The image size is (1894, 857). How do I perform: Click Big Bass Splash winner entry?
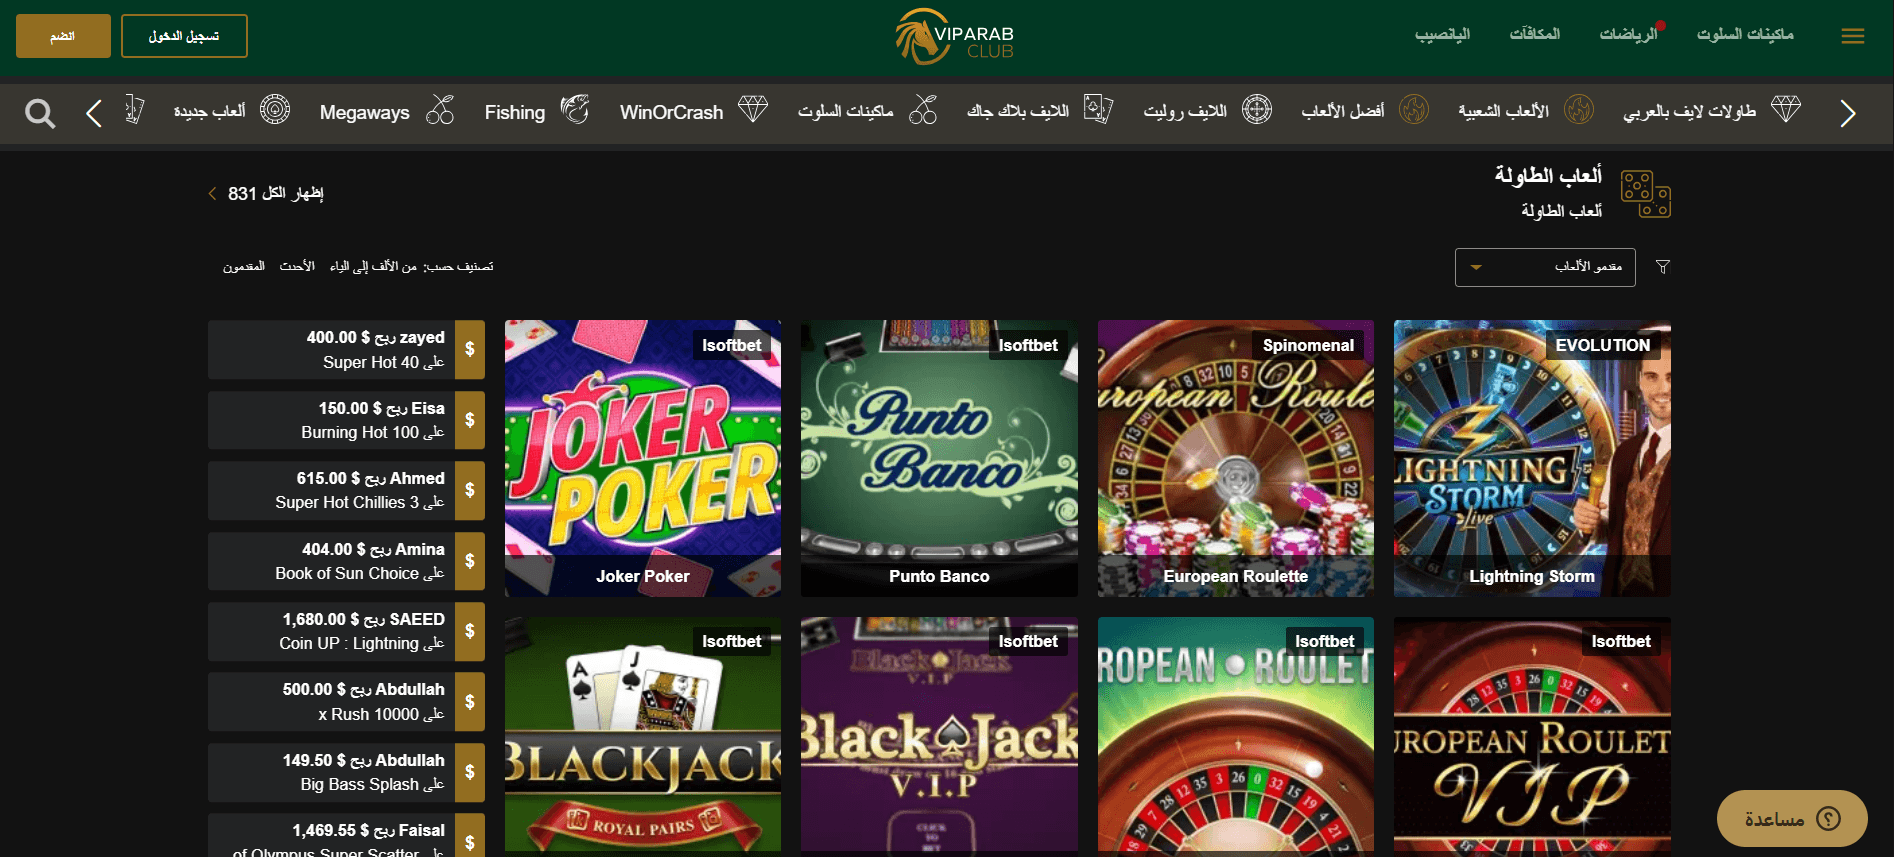pyautogui.click(x=346, y=772)
